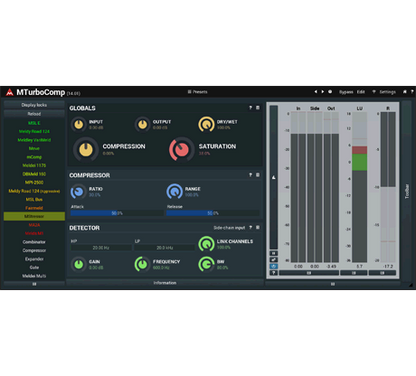Click the random preset circle icon
Viewport: 416px width, 376px height.
click(x=330, y=92)
